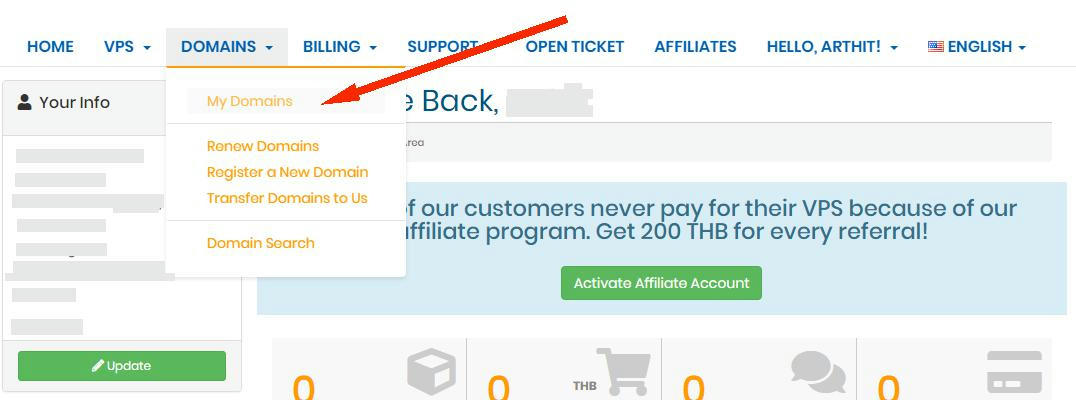Expand the VPS dropdown menu
The height and width of the screenshot is (400, 1076).
click(127, 47)
